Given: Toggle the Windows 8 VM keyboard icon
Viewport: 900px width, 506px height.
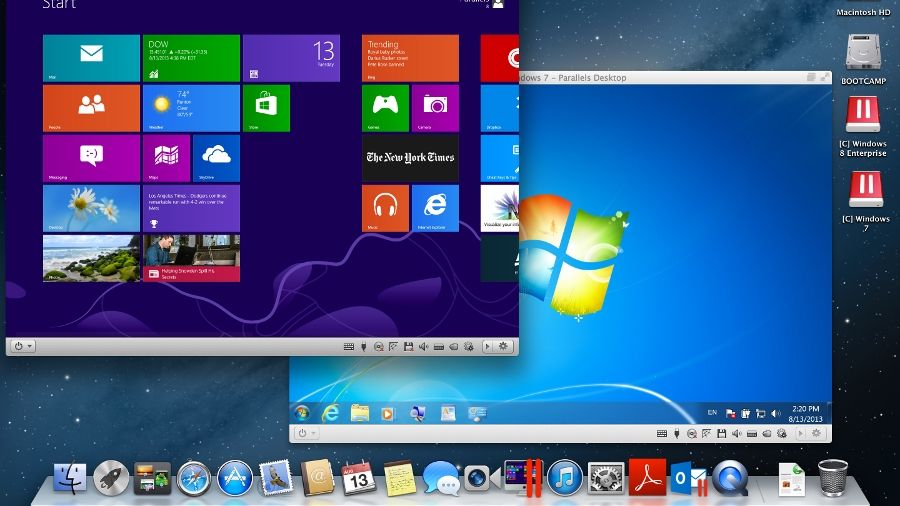Looking at the screenshot, I should pos(348,347).
